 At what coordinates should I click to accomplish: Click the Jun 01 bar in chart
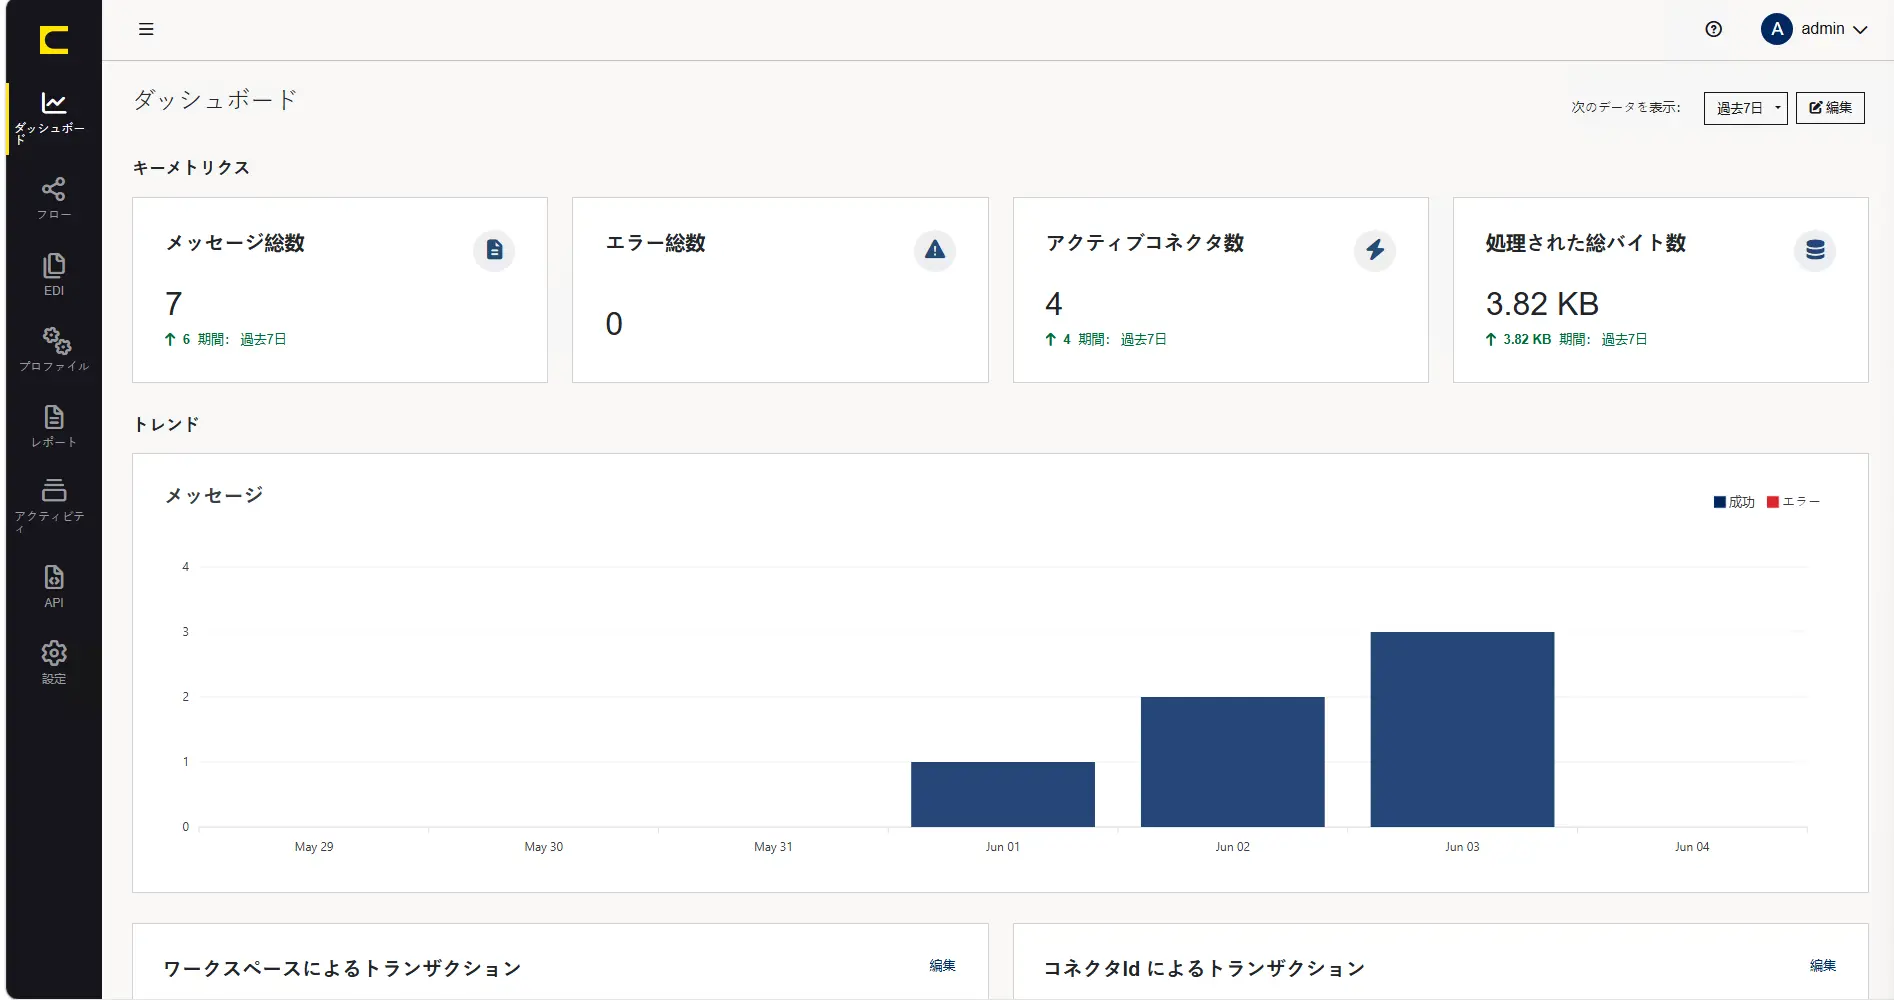coord(1003,794)
